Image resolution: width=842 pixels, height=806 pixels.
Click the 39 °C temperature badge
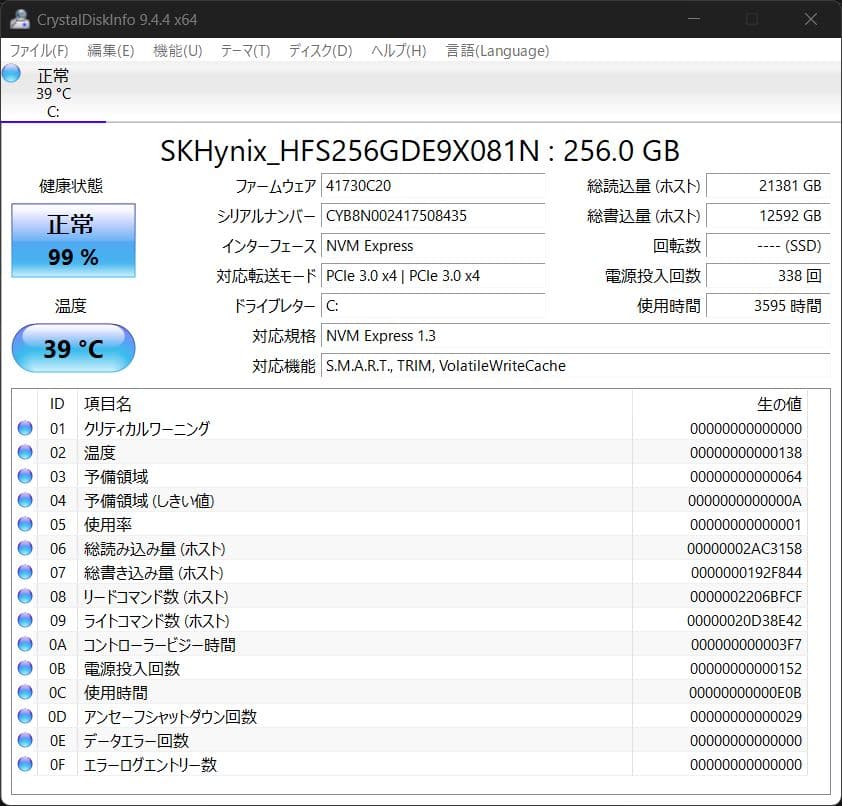72,347
